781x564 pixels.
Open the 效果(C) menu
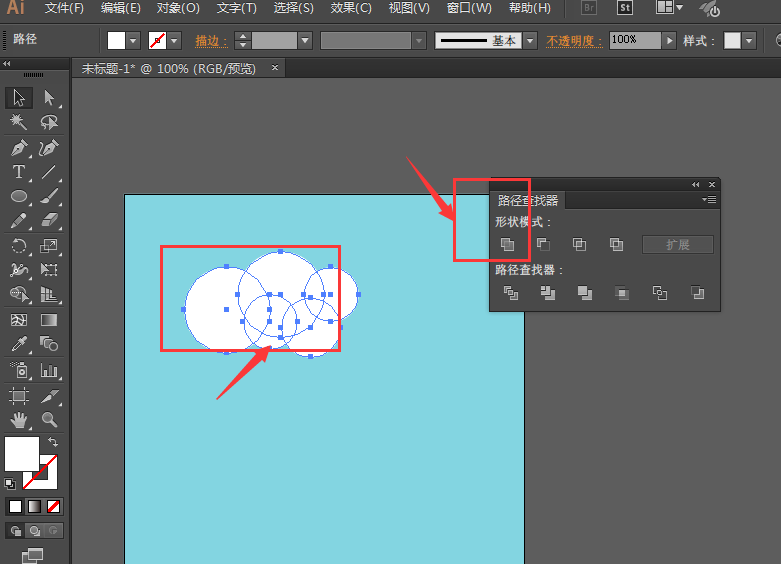click(351, 8)
